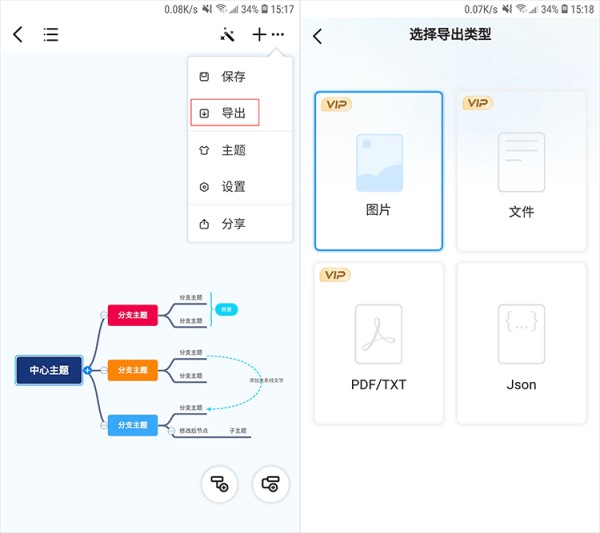
Task: Select 设置 from the popup menu
Action: 240,187
